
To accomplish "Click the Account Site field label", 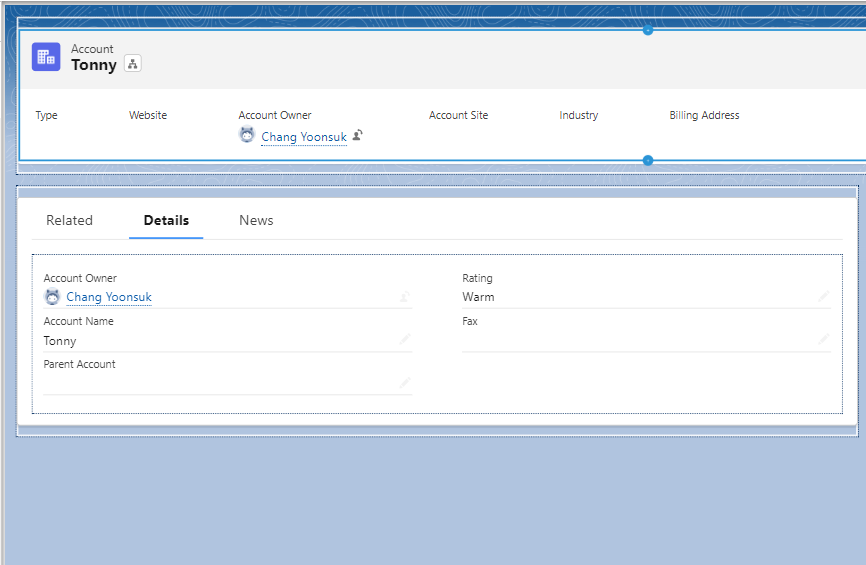I will point(458,115).
